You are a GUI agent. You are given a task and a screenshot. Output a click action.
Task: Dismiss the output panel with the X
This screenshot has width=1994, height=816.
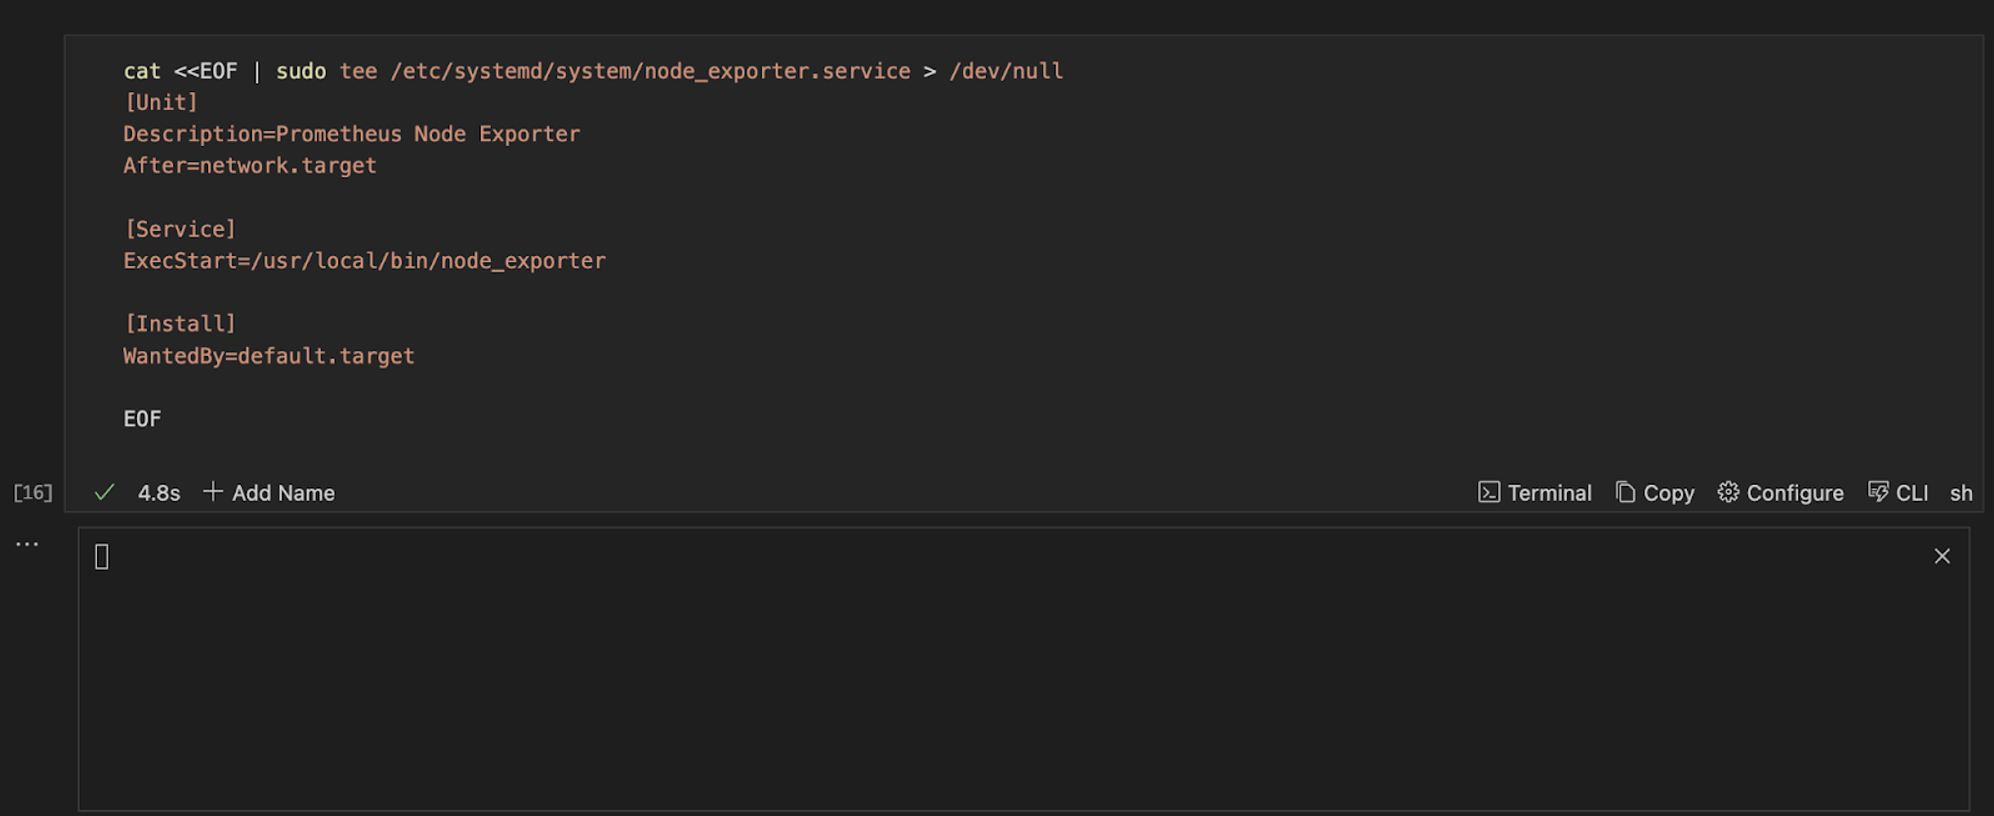(x=1942, y=556)
